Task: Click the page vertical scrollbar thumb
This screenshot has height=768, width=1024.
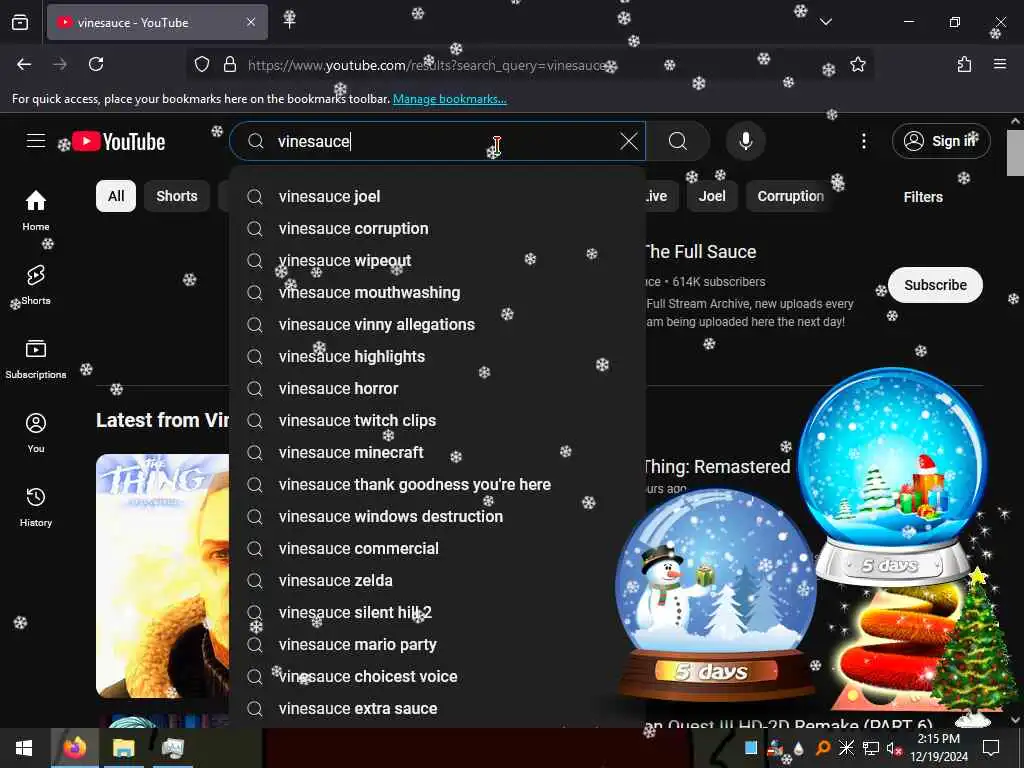Action: pos(1014,153)
